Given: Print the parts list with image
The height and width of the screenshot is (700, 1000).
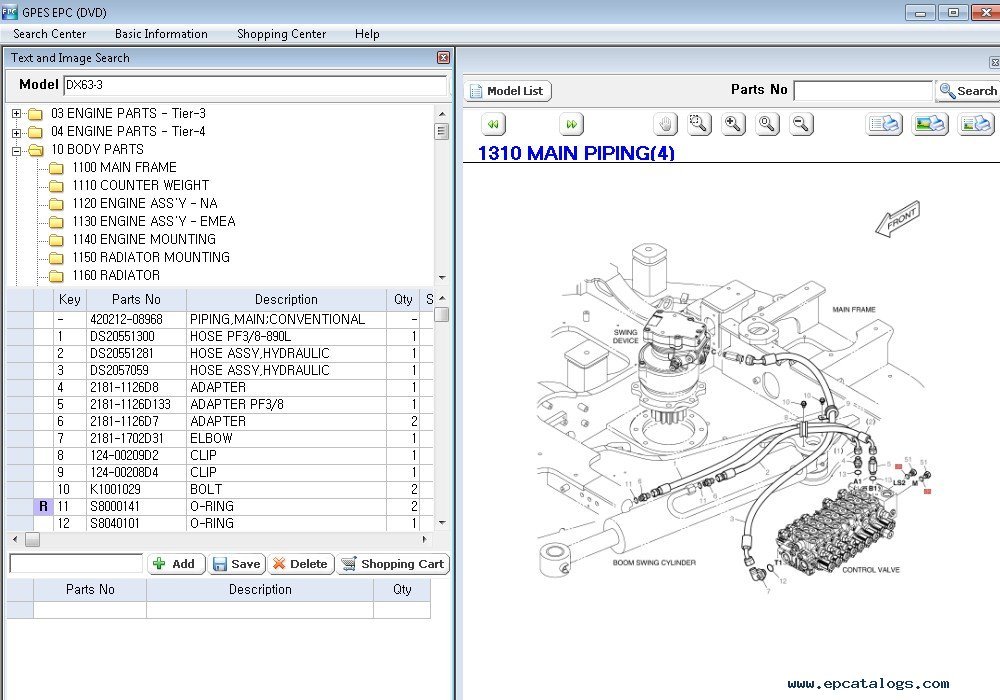Looking at the screenshot, I should coord(975,124).
